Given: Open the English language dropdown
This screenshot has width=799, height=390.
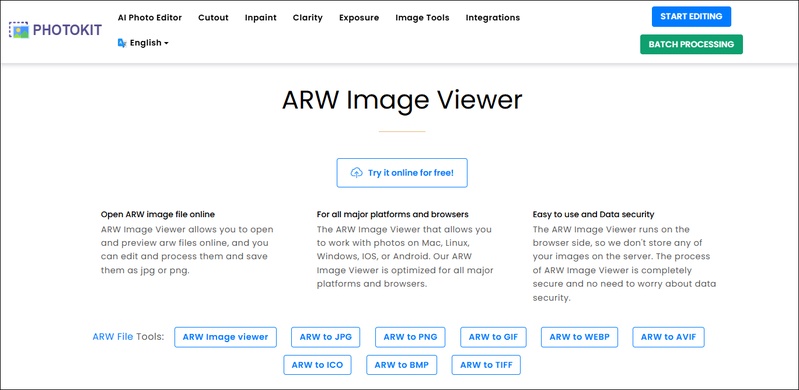Looking at the screenshot, I should pos(143,43).
